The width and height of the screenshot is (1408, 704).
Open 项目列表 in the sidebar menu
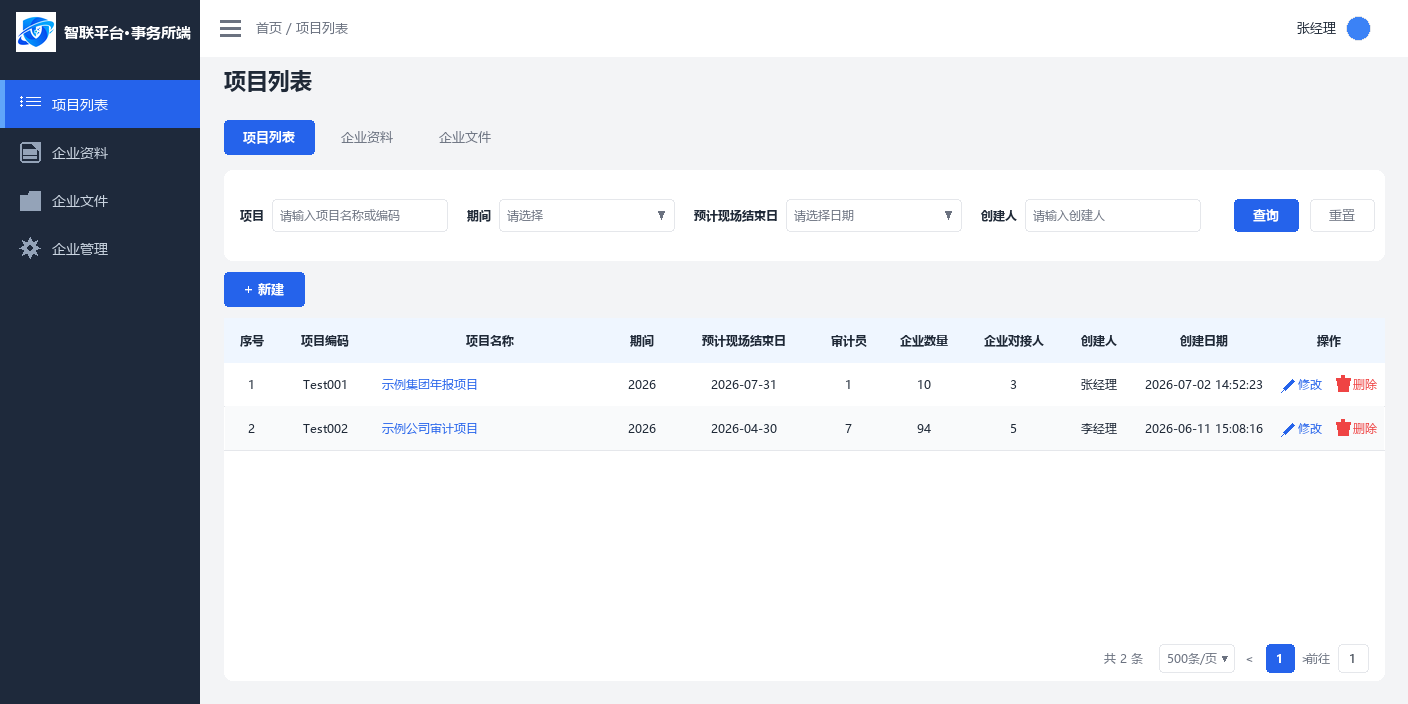click(100, 104)
